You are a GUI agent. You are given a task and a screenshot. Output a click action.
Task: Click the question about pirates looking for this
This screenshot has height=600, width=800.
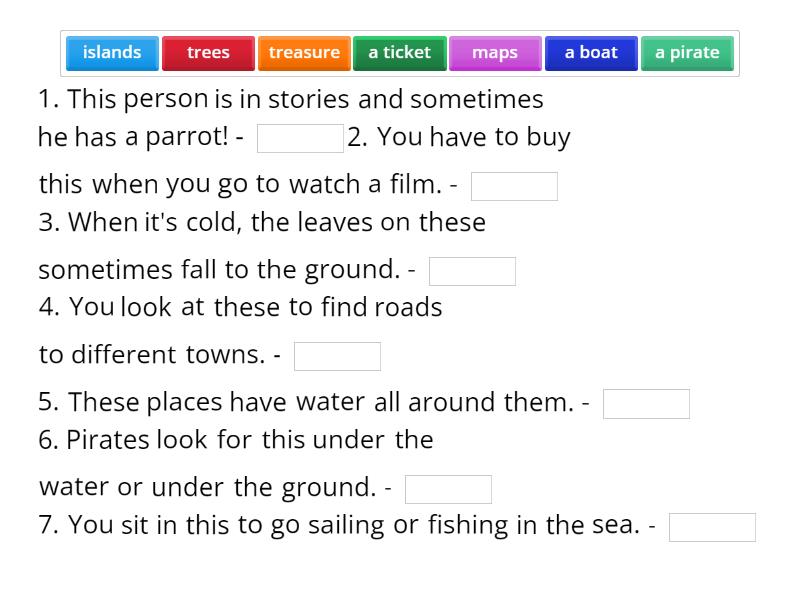(x=235, y=439)
